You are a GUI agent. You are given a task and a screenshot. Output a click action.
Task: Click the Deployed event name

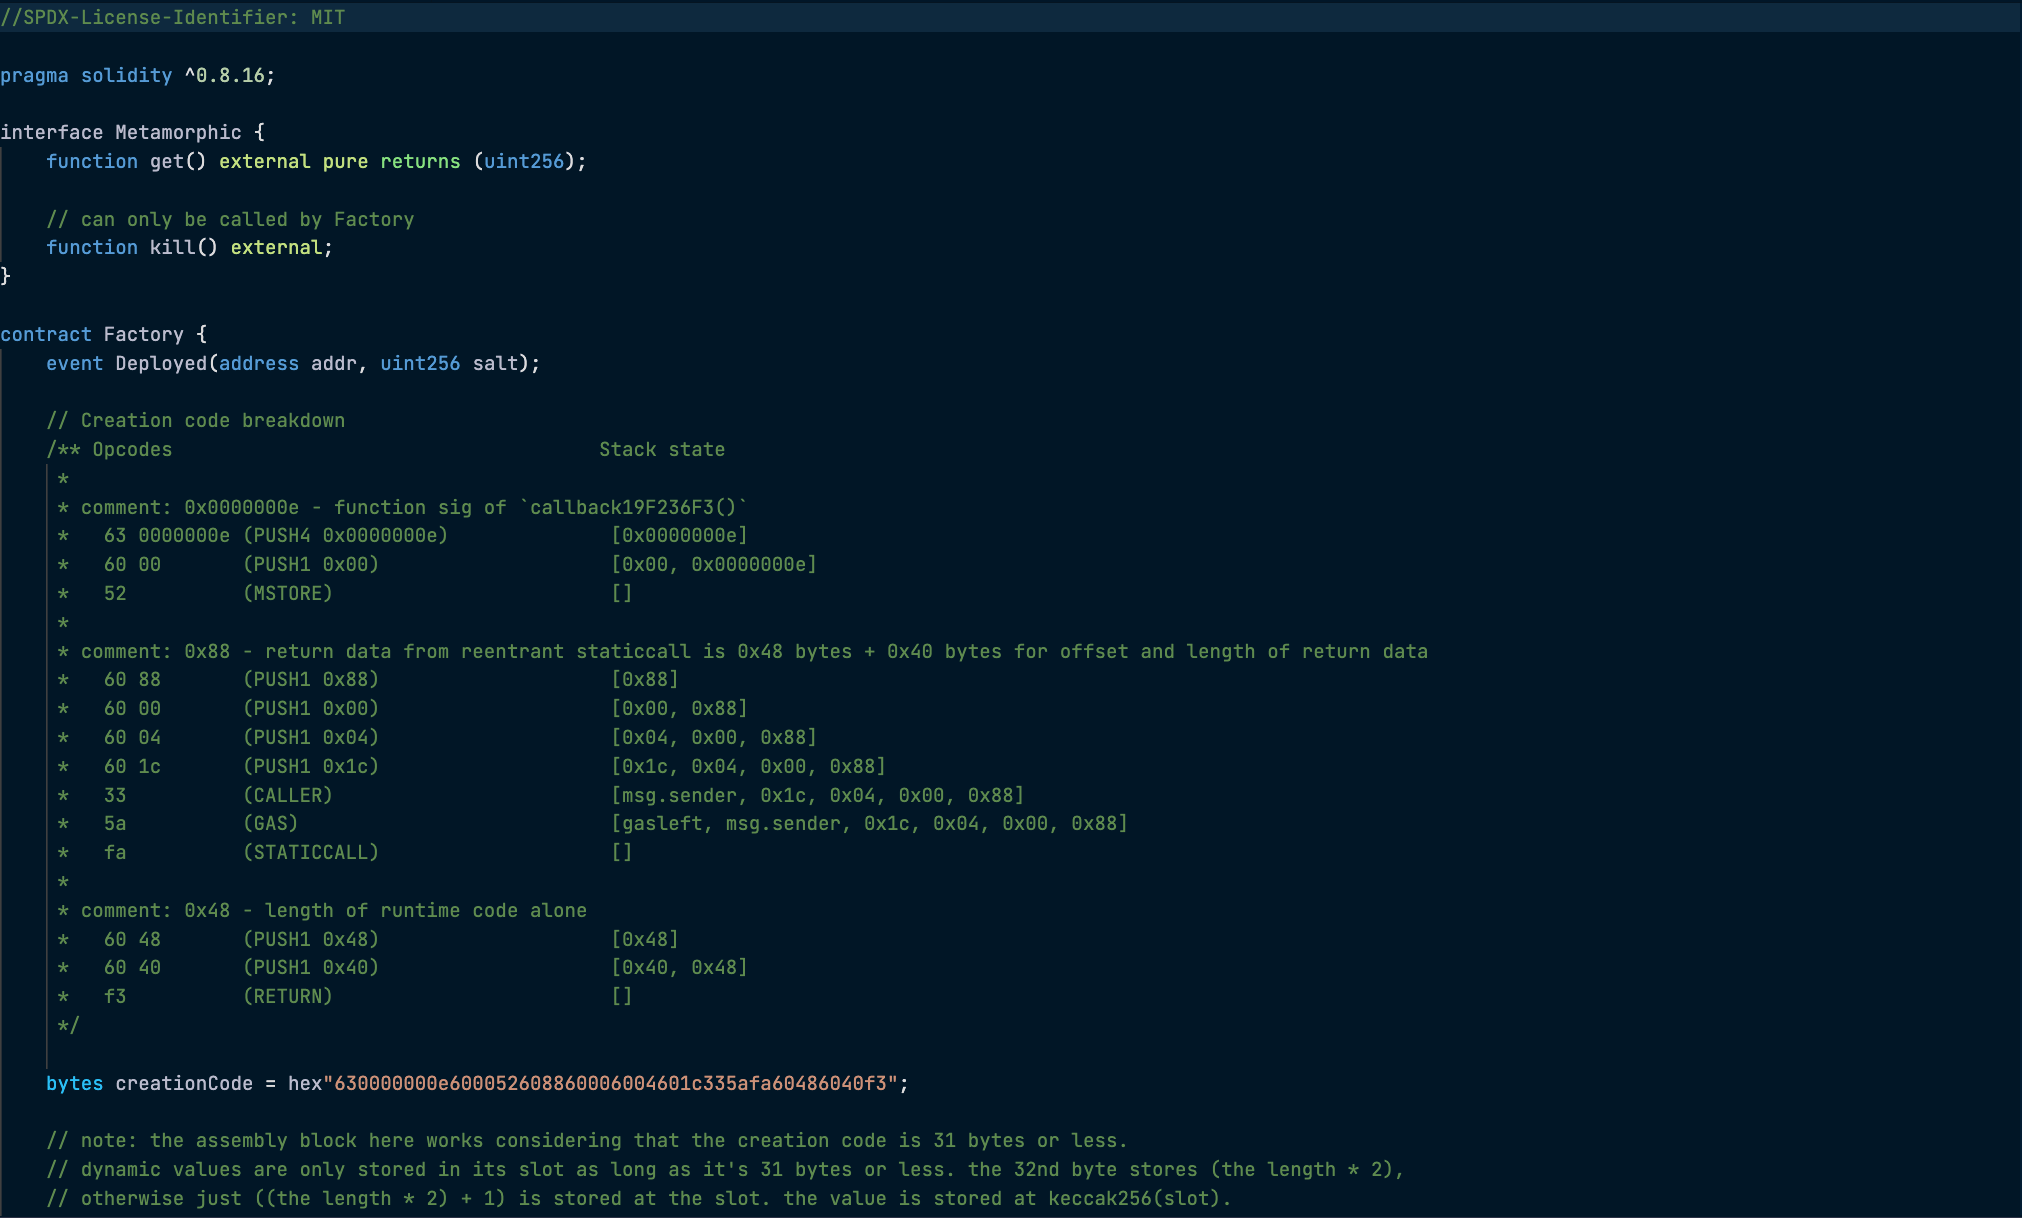[161, 363]
